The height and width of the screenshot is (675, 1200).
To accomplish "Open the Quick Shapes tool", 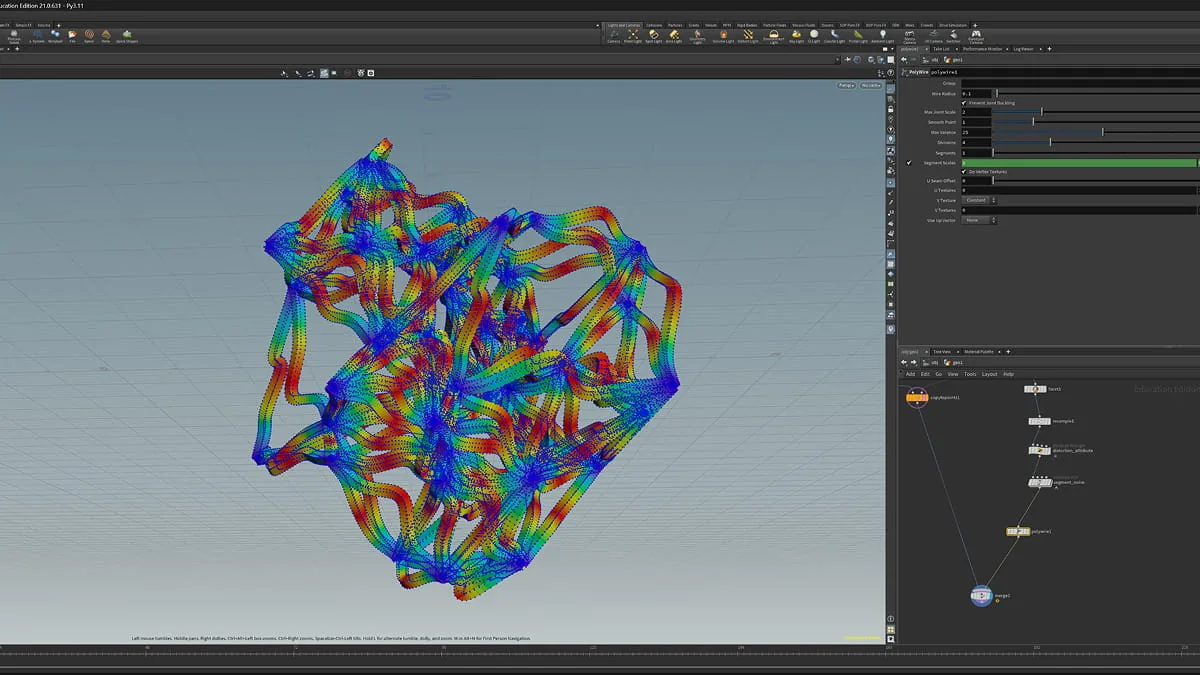I will pos(127,36).
